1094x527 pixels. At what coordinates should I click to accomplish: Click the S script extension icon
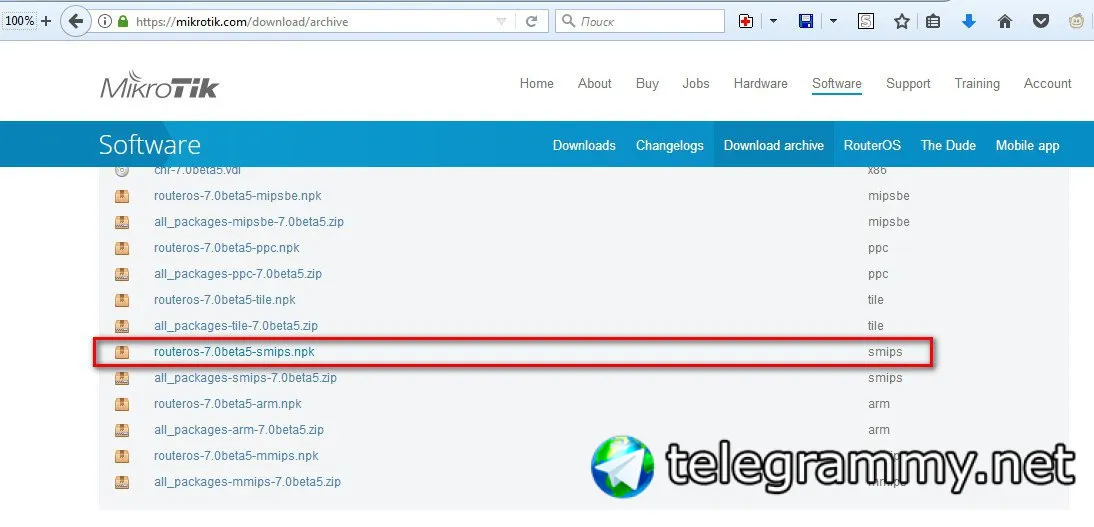point(866,22)
